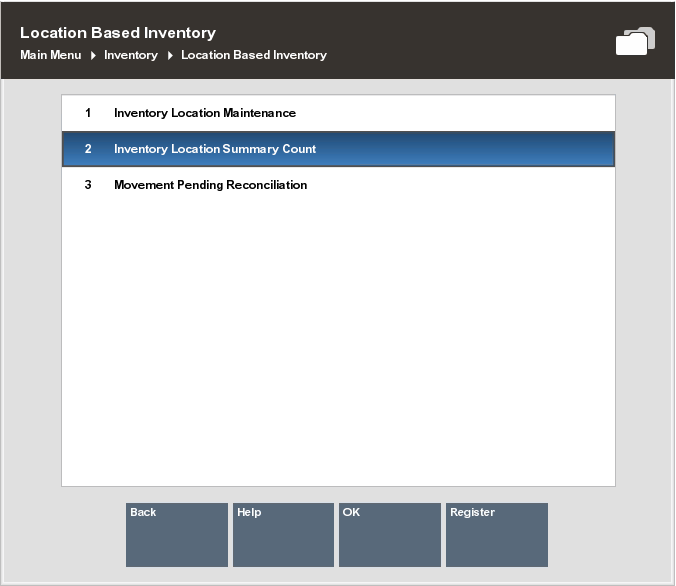This screenshot has height=586, width=676.
Task: Click the 'Location Based Inventory' page title
Action: point(118,33)
